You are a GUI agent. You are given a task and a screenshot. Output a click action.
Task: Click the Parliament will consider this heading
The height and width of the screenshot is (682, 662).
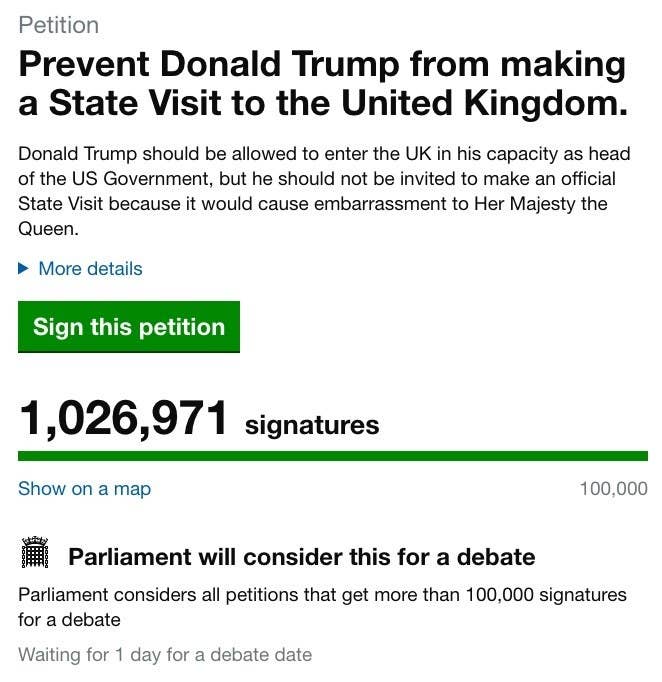click(x=302, y=557)
